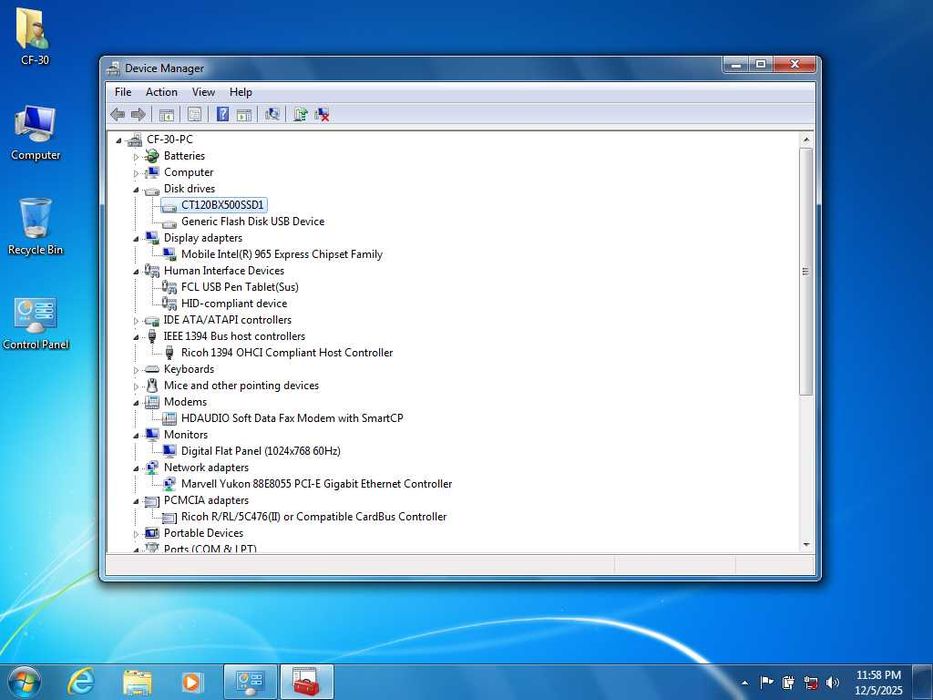Select Generic Flash Disk USB Device
The image size is (933, 700).
(x=252, y=222)
